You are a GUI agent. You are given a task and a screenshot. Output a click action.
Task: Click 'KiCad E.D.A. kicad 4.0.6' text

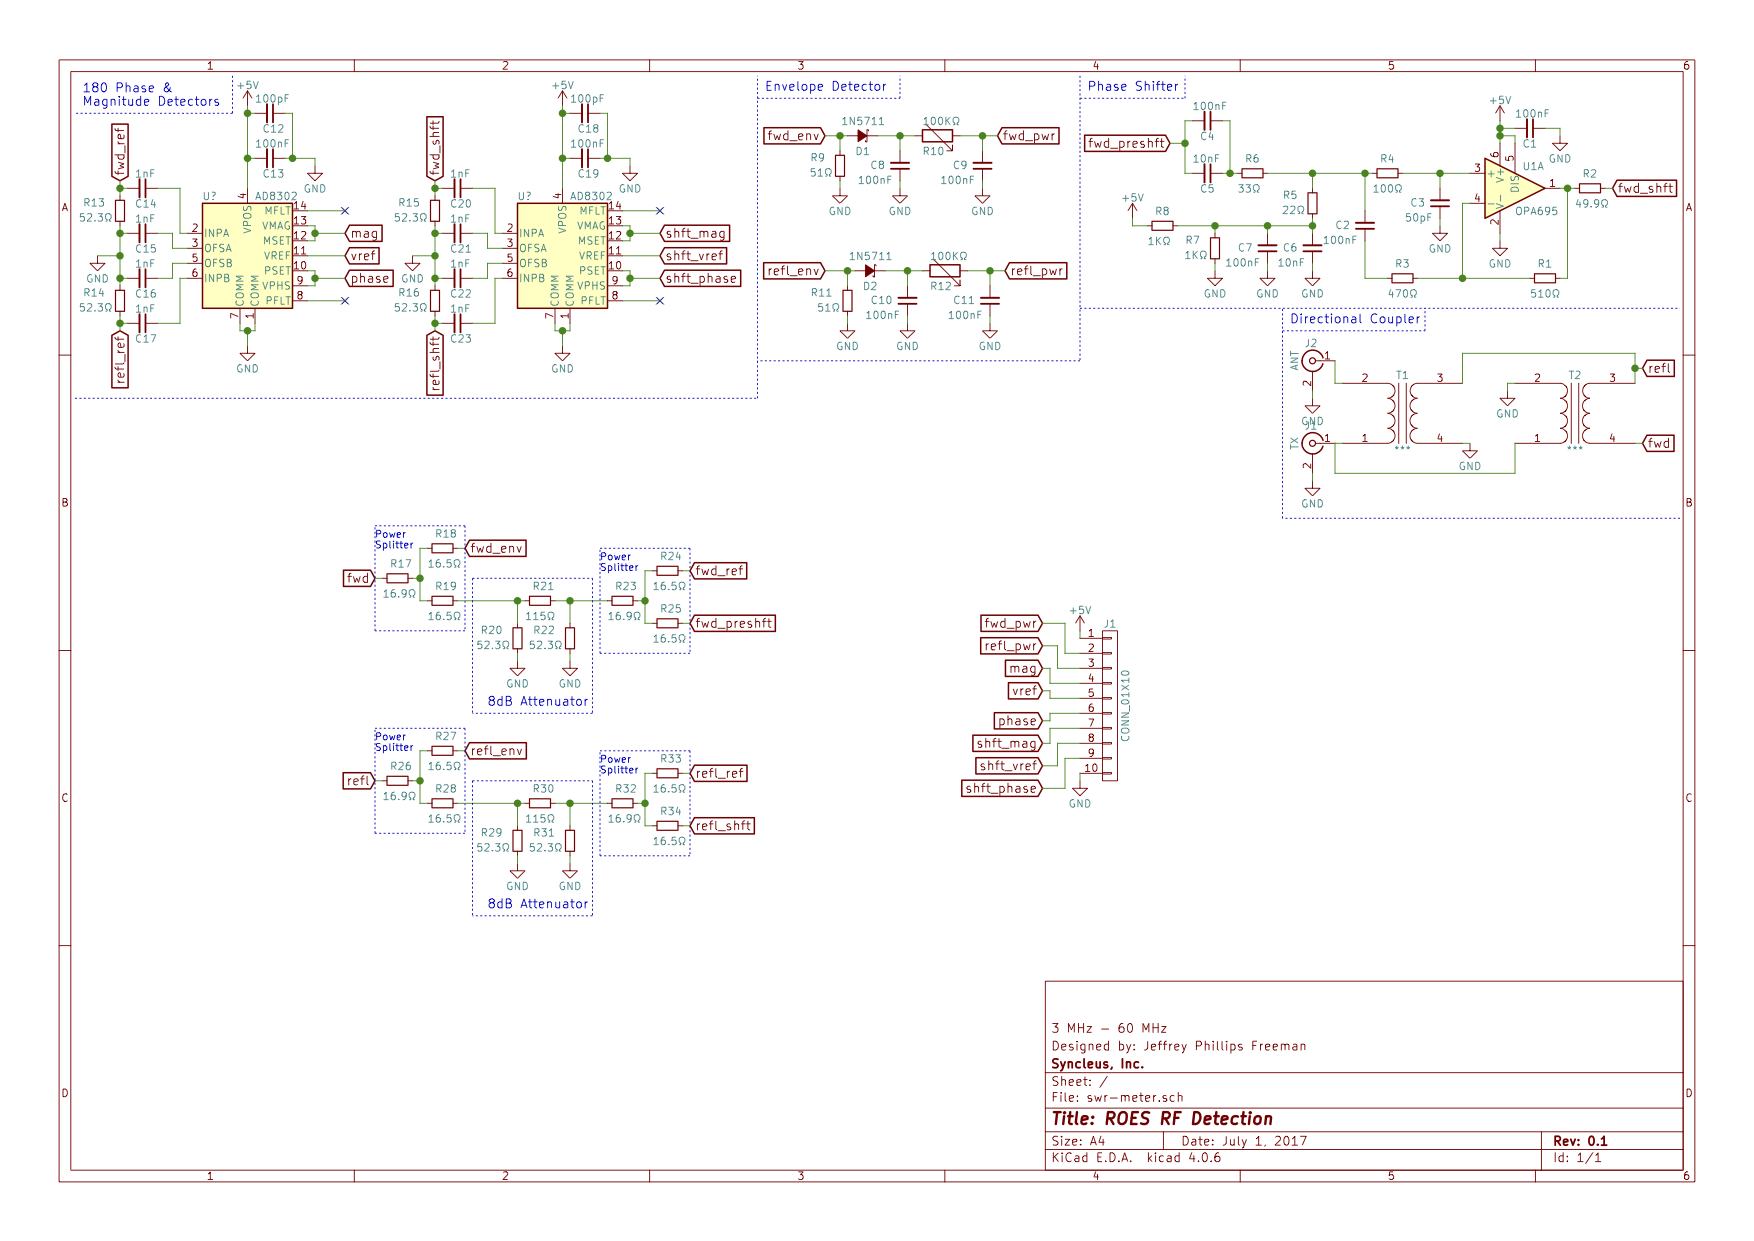coord(1136,1158)
